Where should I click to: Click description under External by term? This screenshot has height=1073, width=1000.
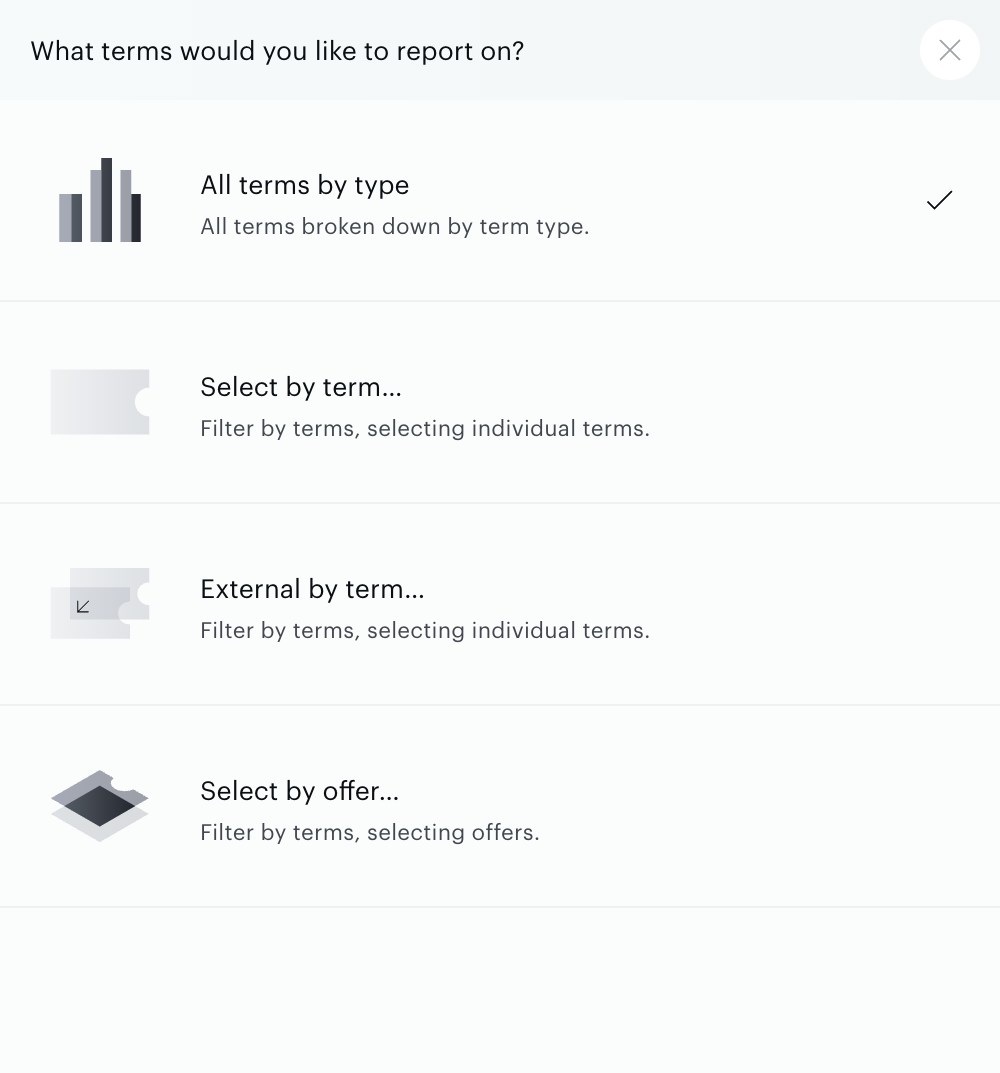[x=425, y=630]
